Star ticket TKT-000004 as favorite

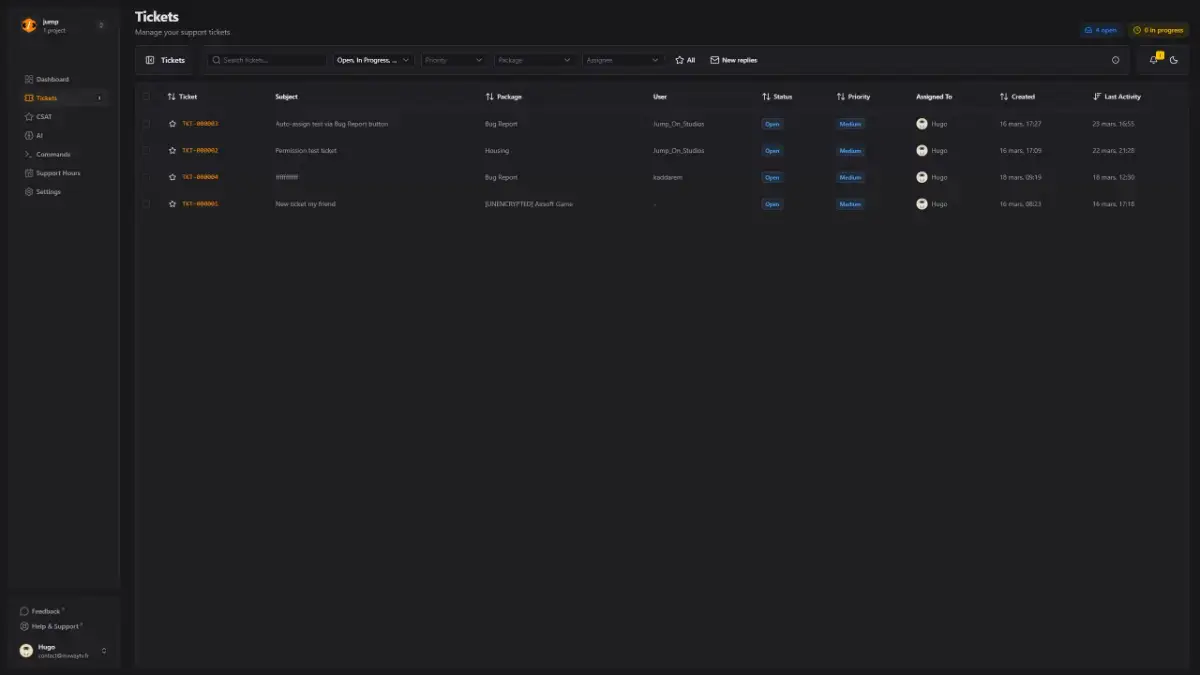click(x=172, y=177)
